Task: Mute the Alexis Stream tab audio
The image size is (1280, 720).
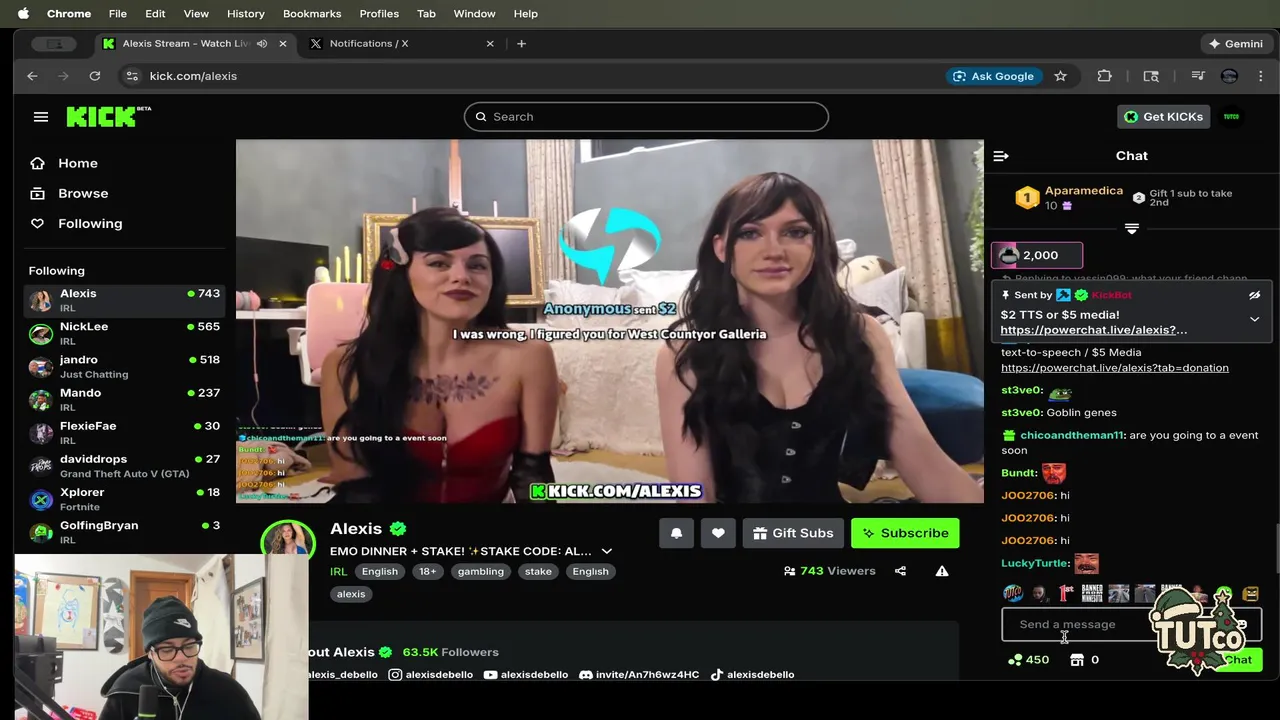Action: (x=262, y=44)
